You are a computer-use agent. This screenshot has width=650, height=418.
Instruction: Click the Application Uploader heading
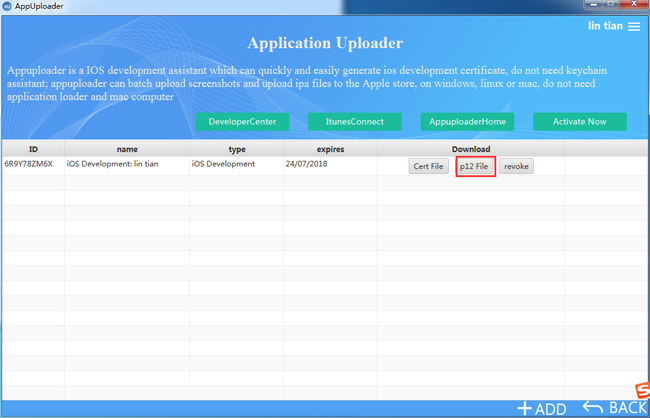tap(325, 43)
